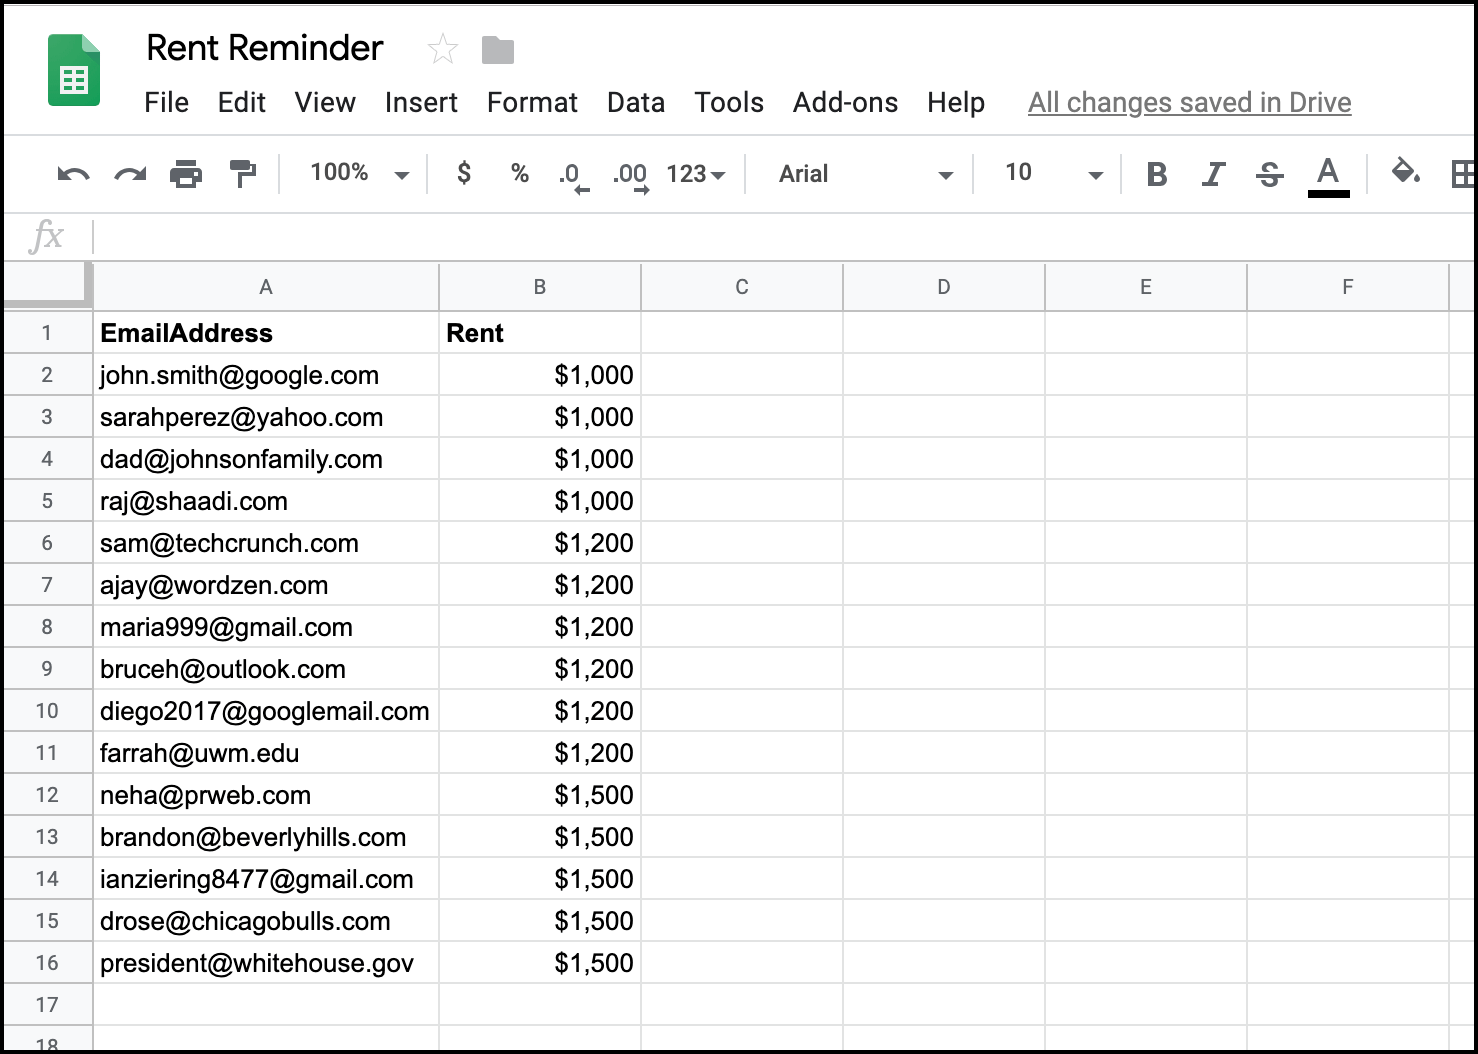Format as percent icon

[x=520, y=173]
